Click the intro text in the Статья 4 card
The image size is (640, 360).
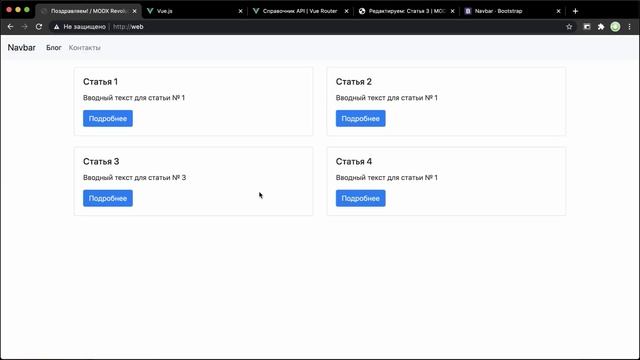[x=387, y=178]
